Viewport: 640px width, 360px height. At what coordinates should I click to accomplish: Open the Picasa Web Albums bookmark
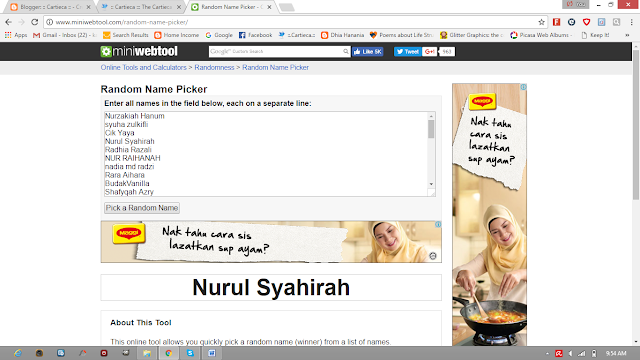pyautogui.click(x=541, y=35)
